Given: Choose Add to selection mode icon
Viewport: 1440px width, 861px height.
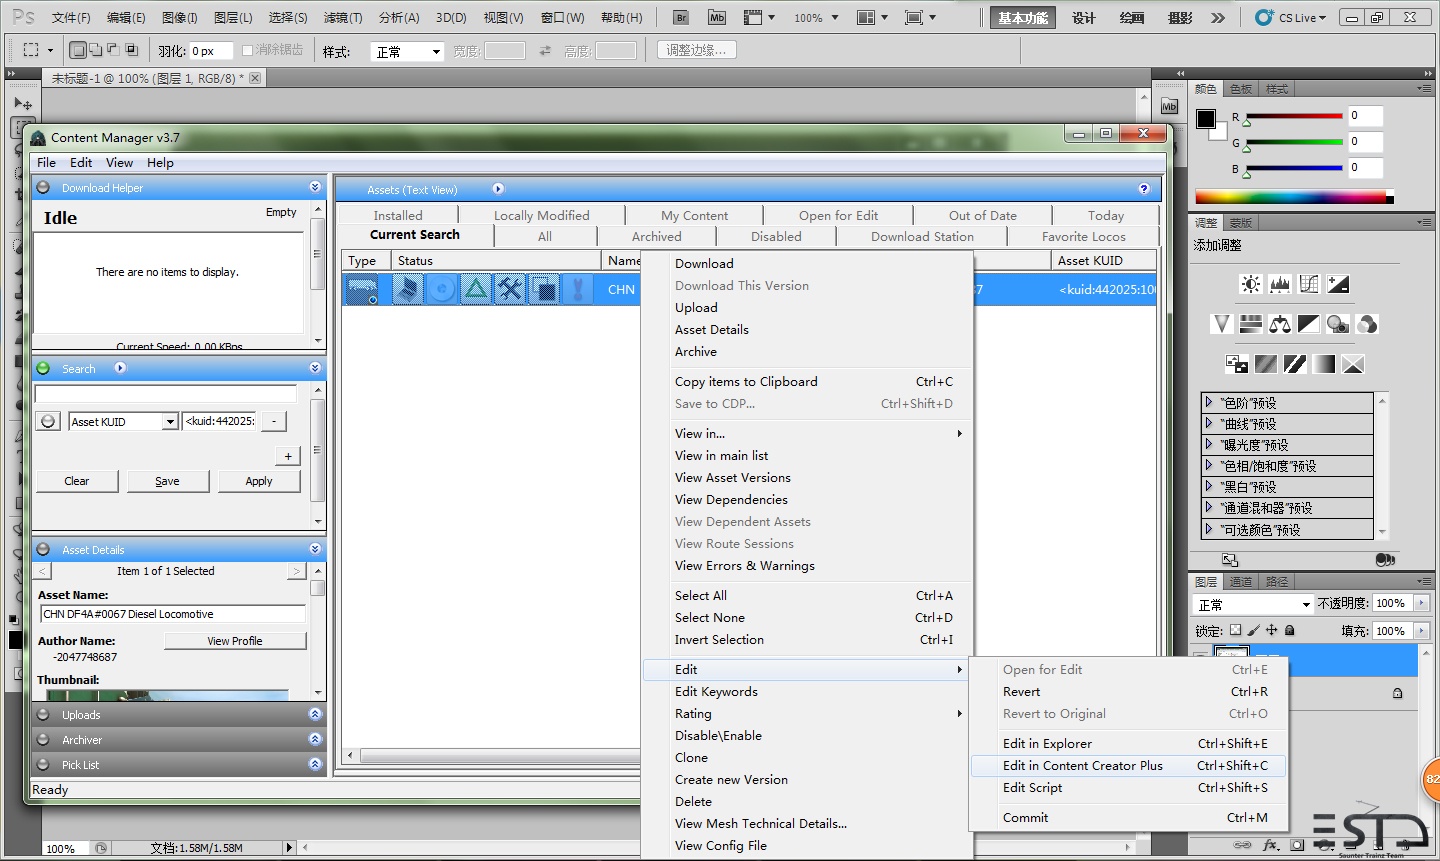Looking at the screenshot, I should tap(95, 50).
